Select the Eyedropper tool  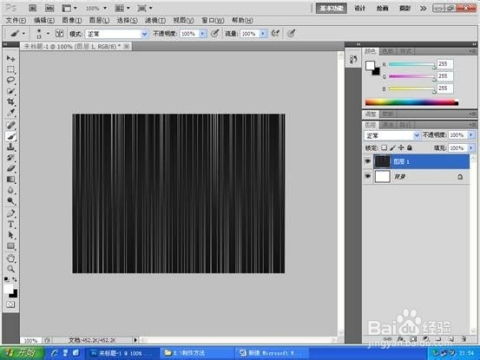pyautogui.click(x=11, y=112)
